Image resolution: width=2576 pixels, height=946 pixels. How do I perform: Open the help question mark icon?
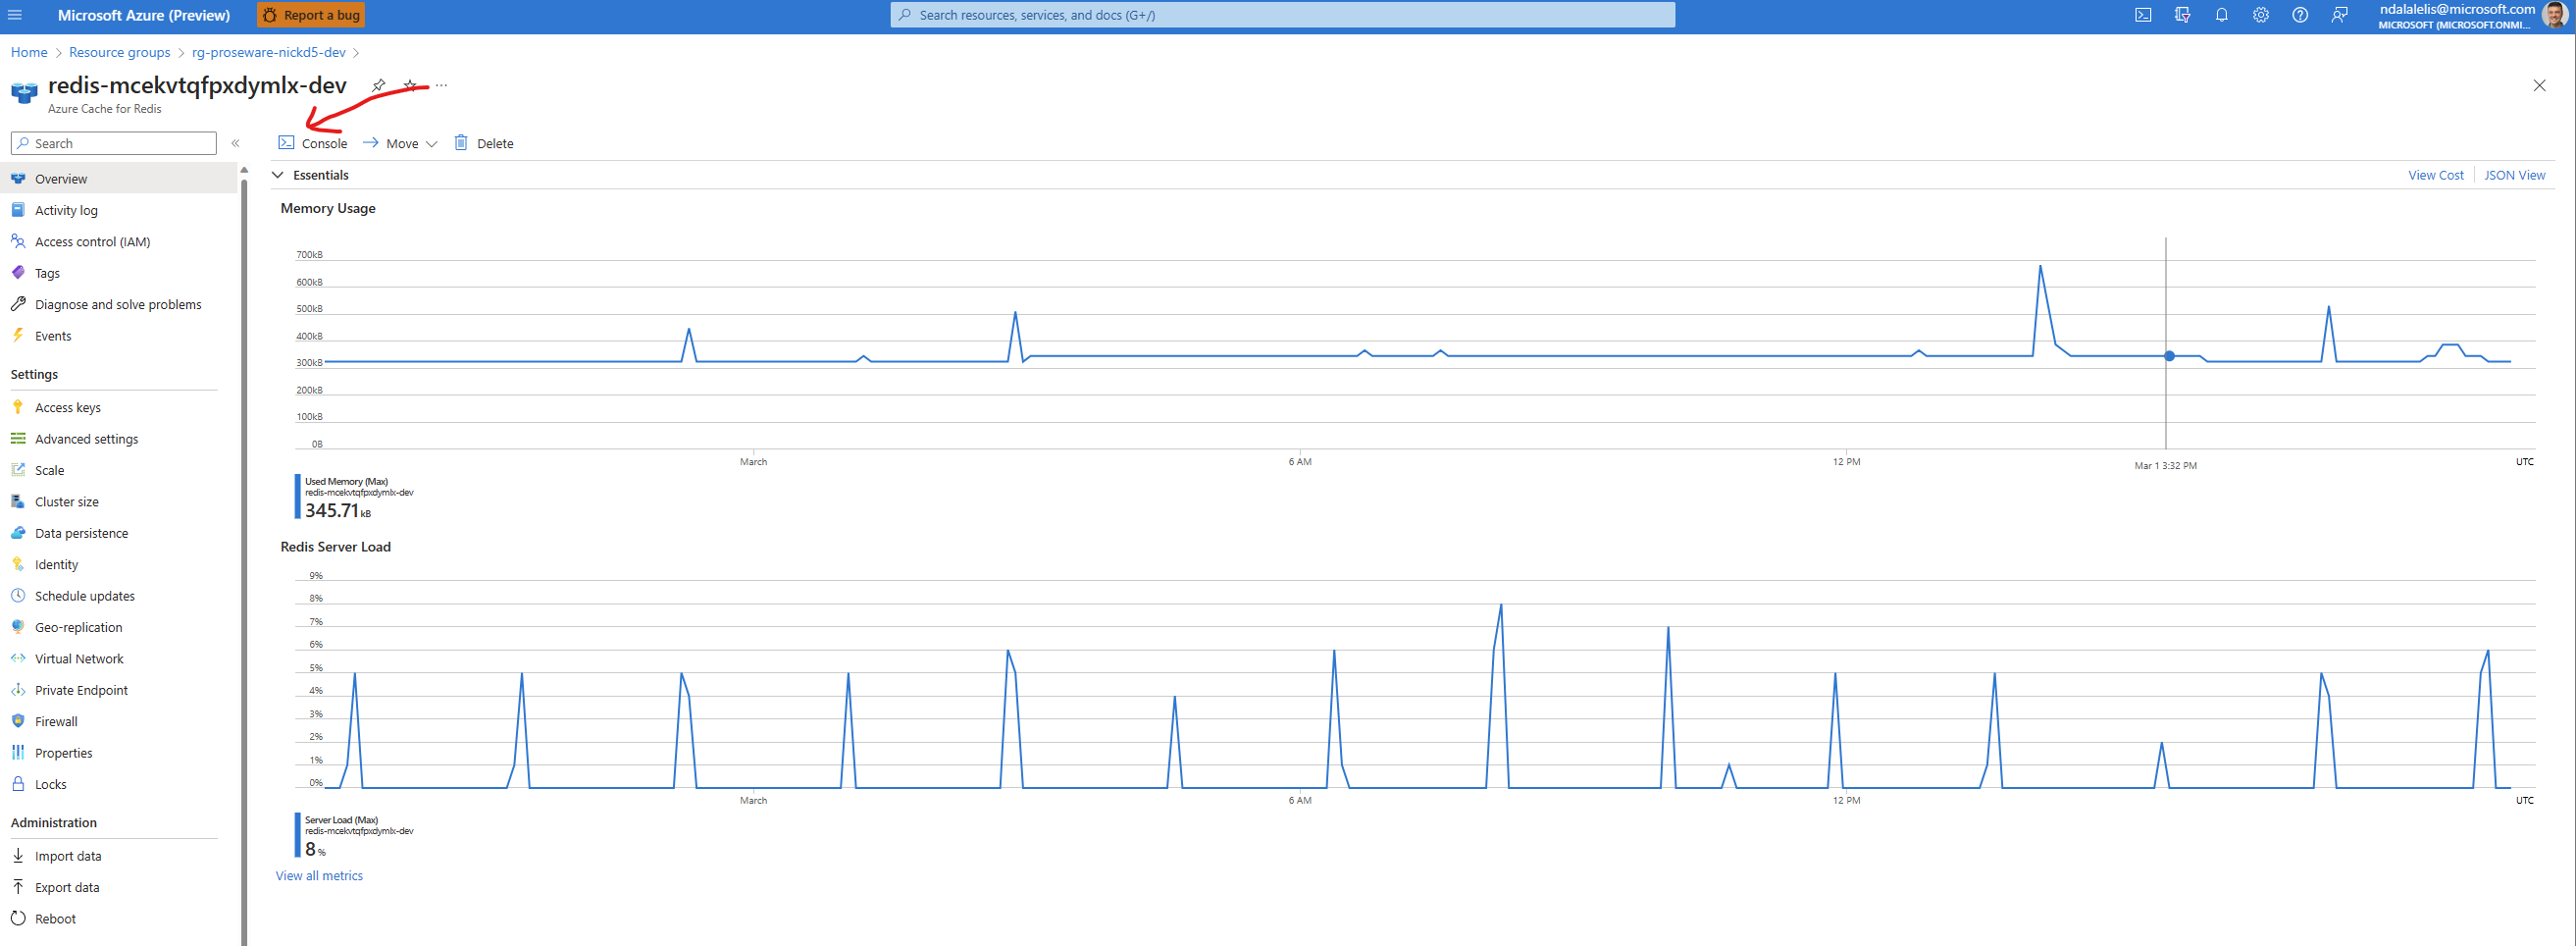pos(2300,15)
